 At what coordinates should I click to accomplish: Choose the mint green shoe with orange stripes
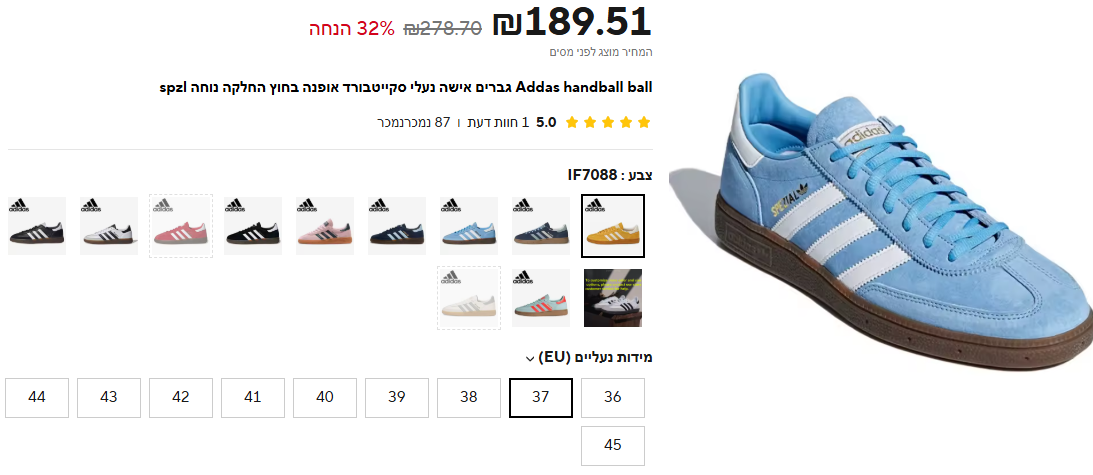[x=541, y=298]
